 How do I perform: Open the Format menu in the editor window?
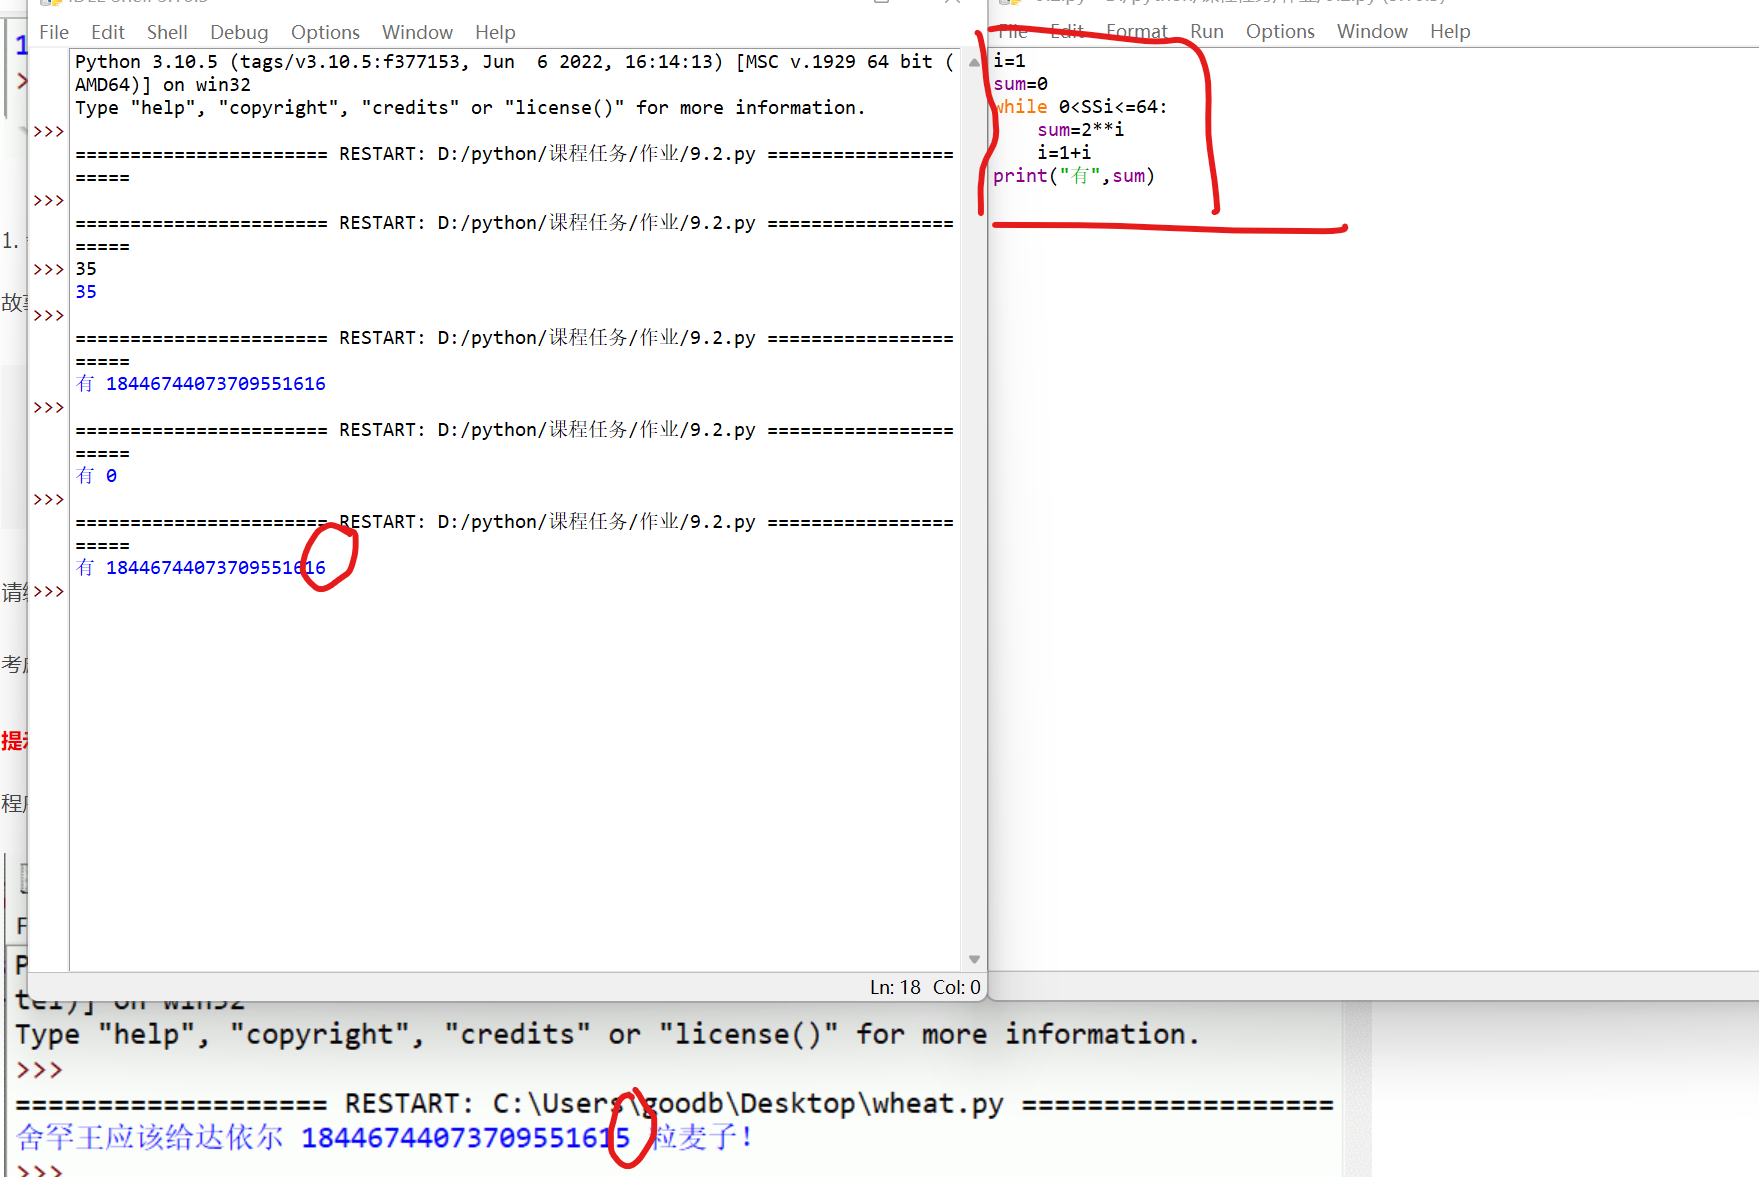coord(1137,31)
